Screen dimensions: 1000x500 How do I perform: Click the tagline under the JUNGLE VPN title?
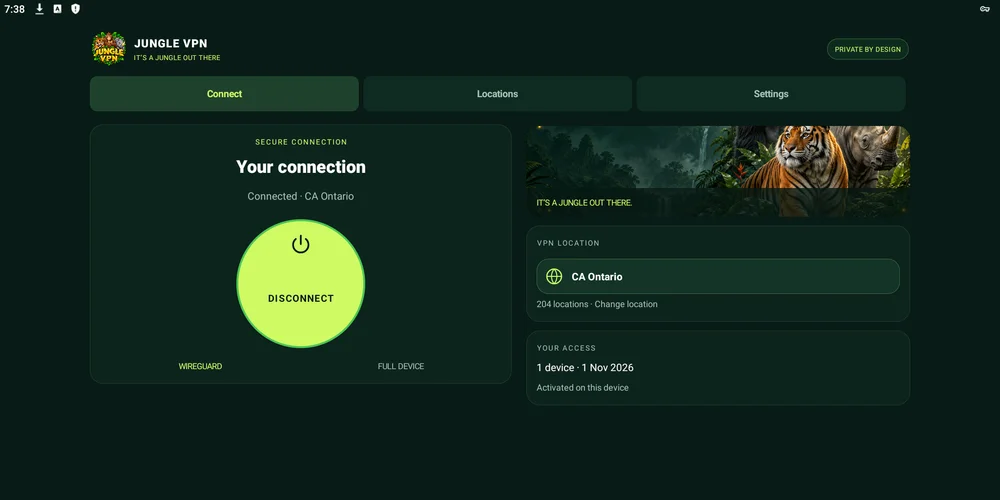click(177, 57)
